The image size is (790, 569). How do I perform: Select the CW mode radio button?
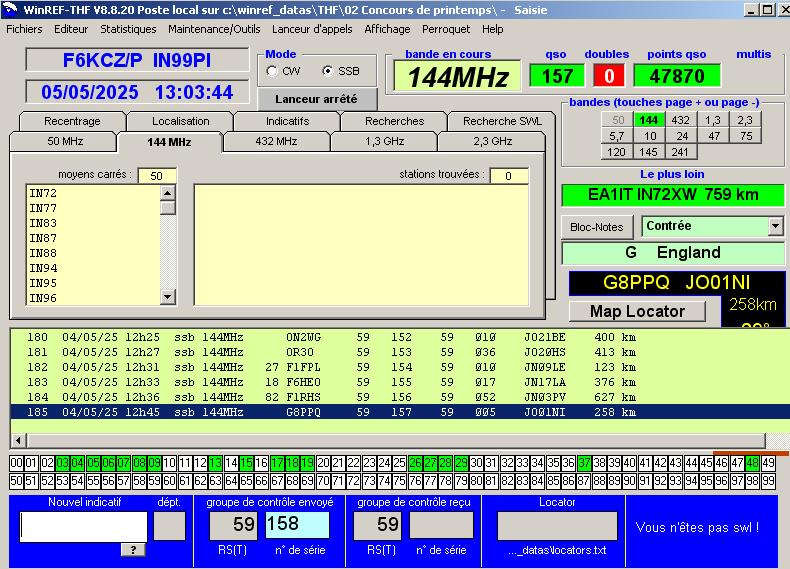point(272,71)
